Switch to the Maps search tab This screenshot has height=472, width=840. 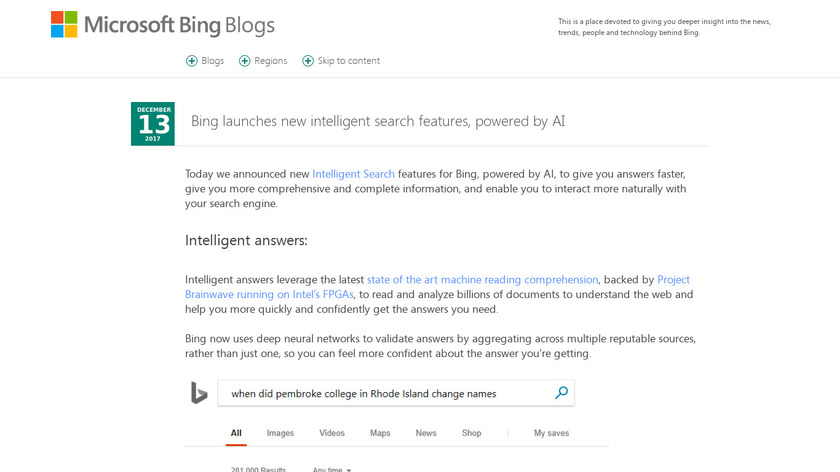tap(380, 433)
